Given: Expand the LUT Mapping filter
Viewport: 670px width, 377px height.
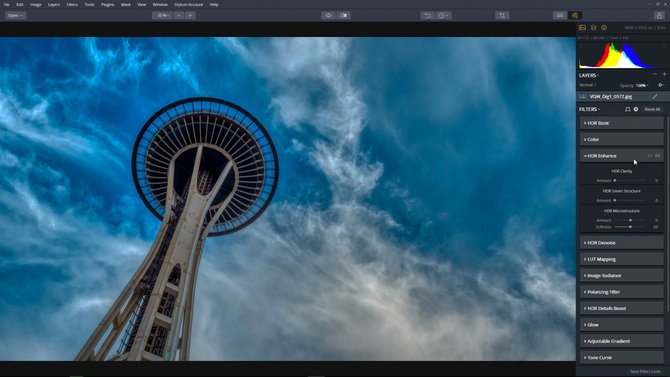Looking at the screenshot, I should 622,259.
